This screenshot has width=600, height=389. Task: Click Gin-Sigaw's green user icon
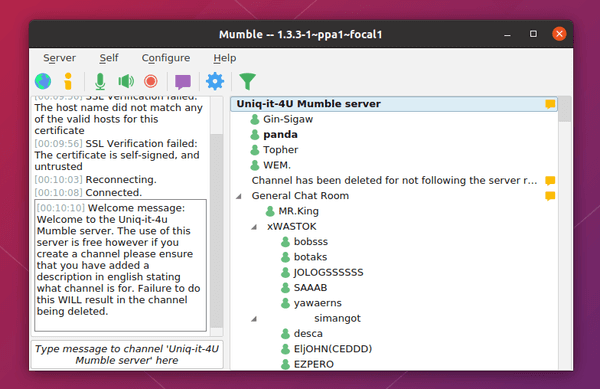coord(255,119)
